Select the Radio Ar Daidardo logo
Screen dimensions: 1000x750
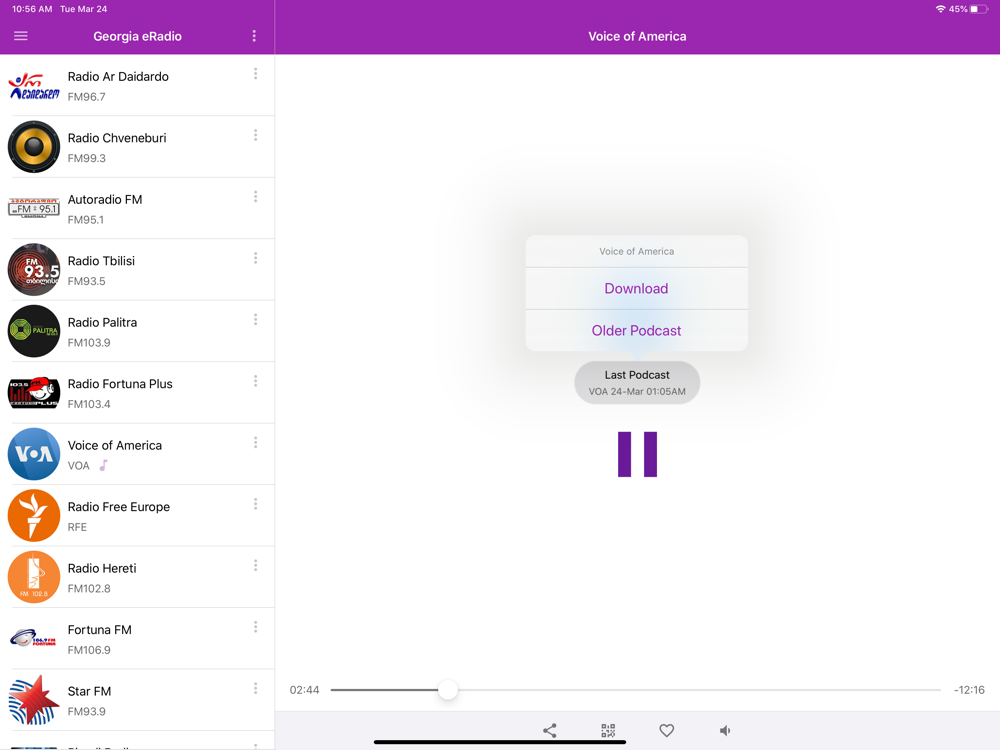[34, 85]
